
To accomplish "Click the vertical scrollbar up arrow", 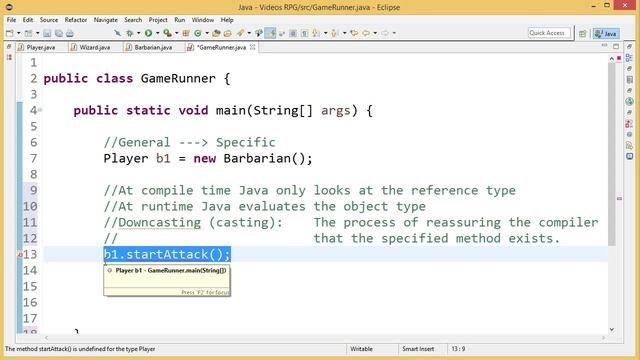I will click(x=611, y=59).
